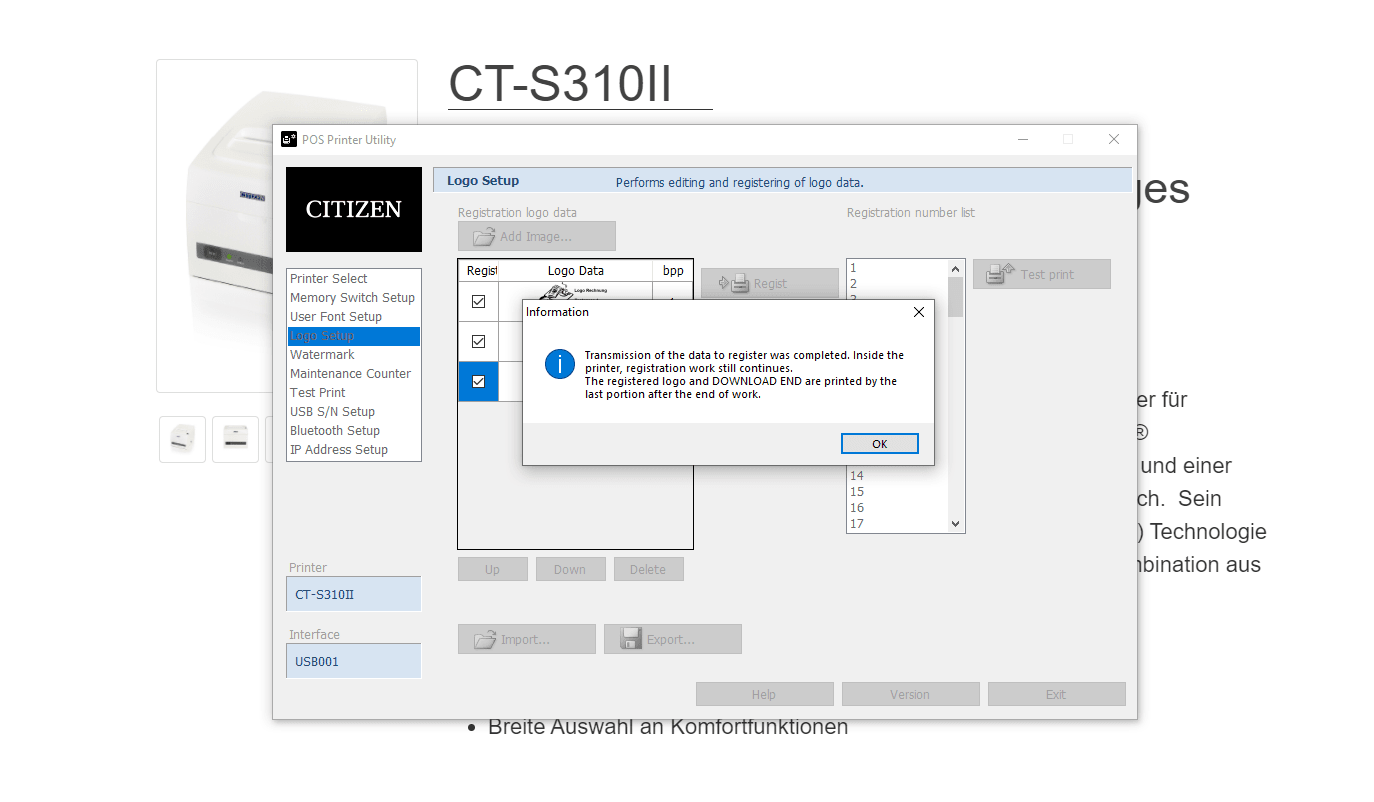Image resolution: width=1374 pixels, height=802 pixels.
Task: Click the USB001 interface field
Action: coord(354,661)
